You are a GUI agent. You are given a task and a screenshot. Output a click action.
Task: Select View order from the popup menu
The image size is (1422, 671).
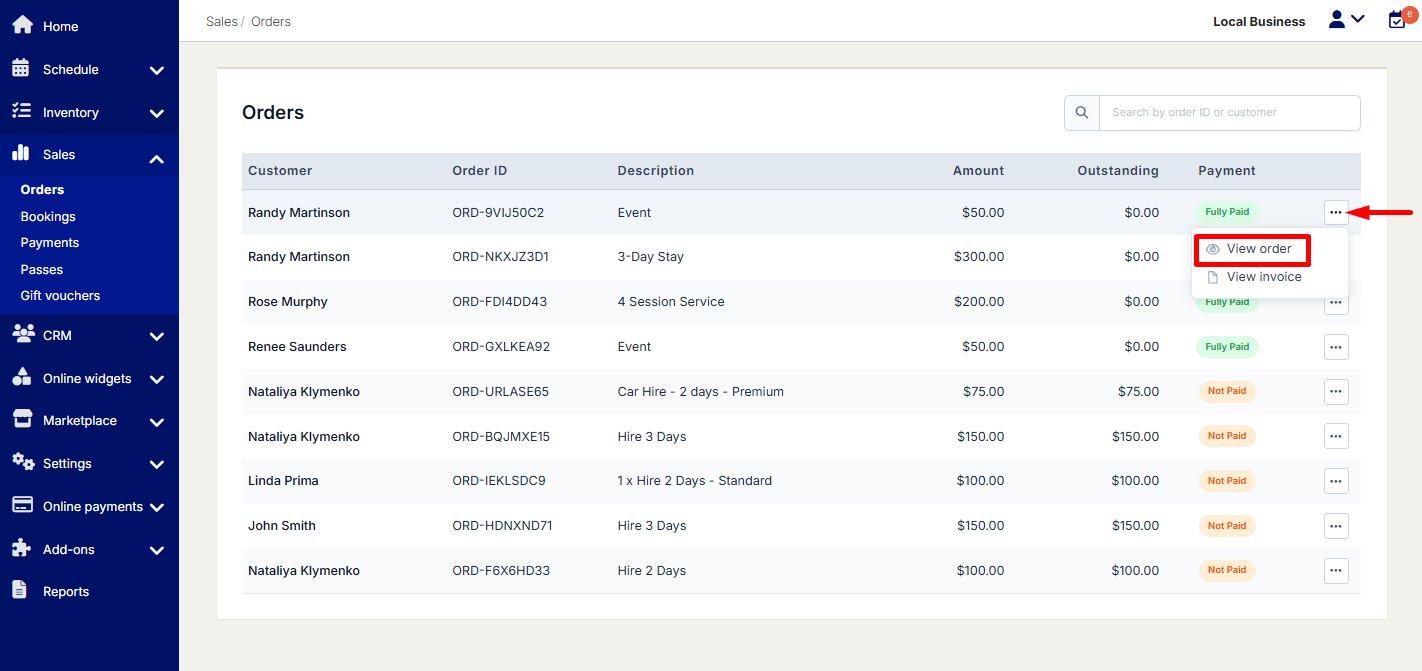[1258, 249]
